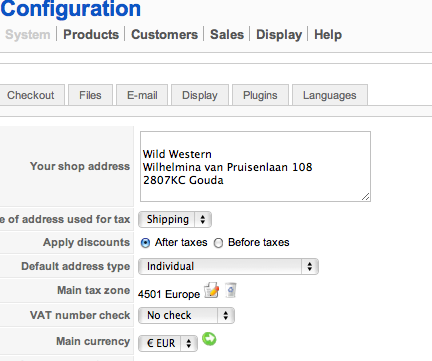Select Before taxes radio button
Screen dimensions: 432x361
click(x=218, y=243)
